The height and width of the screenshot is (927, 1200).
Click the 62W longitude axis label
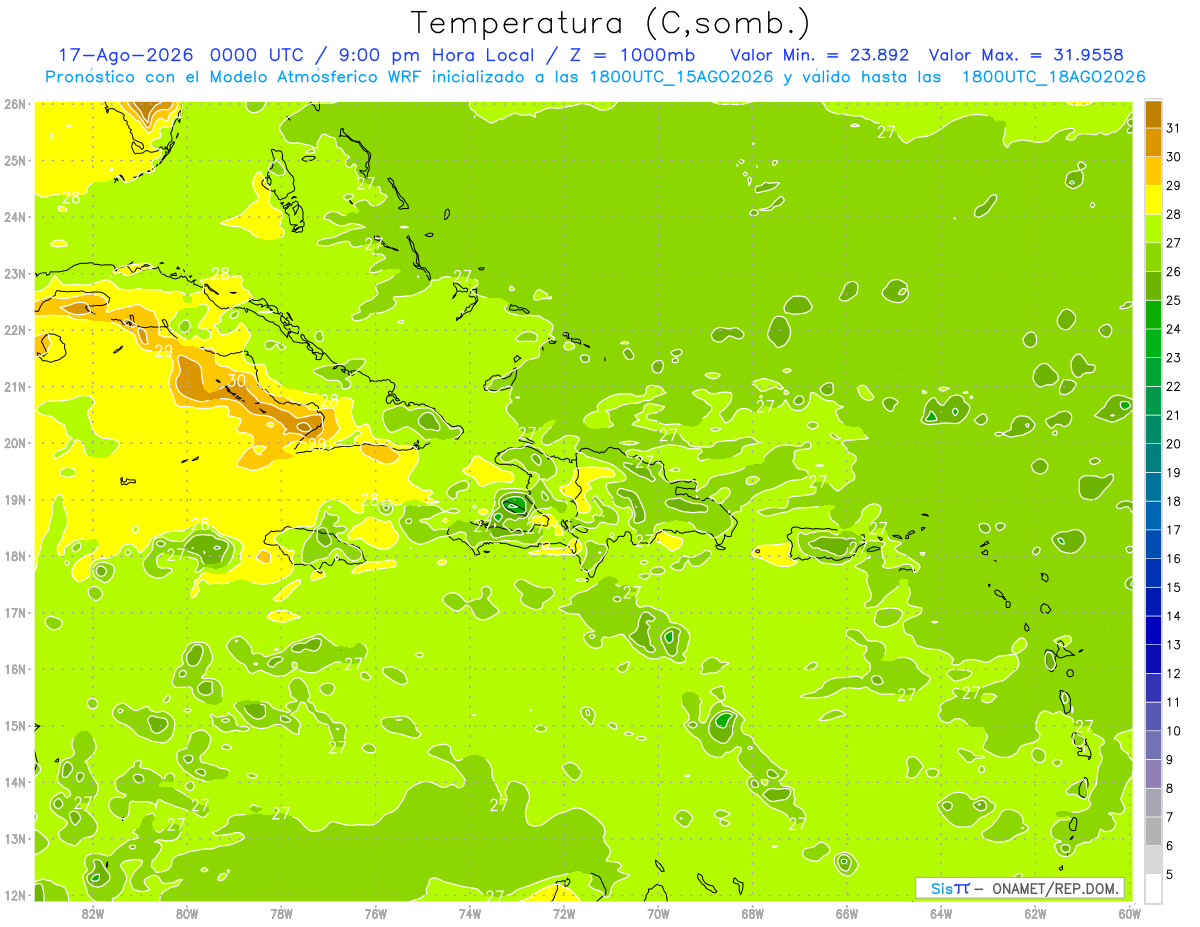[x=1036, y=913]
